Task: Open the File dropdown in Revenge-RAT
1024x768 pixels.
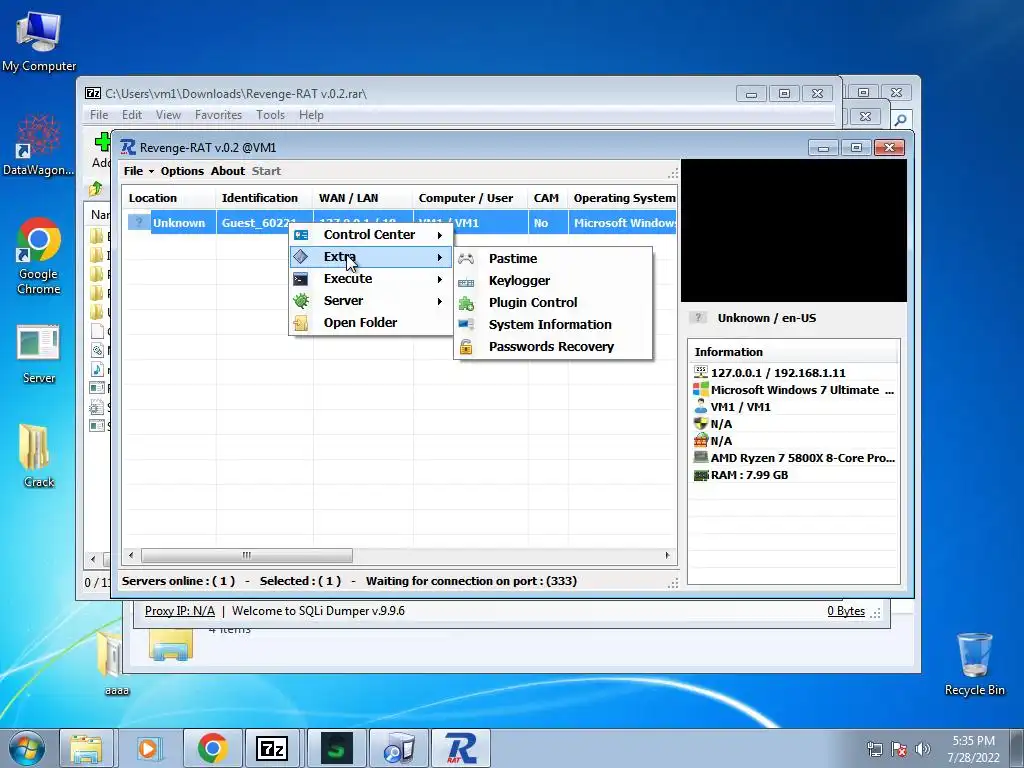Action: (x=138, y=171)
